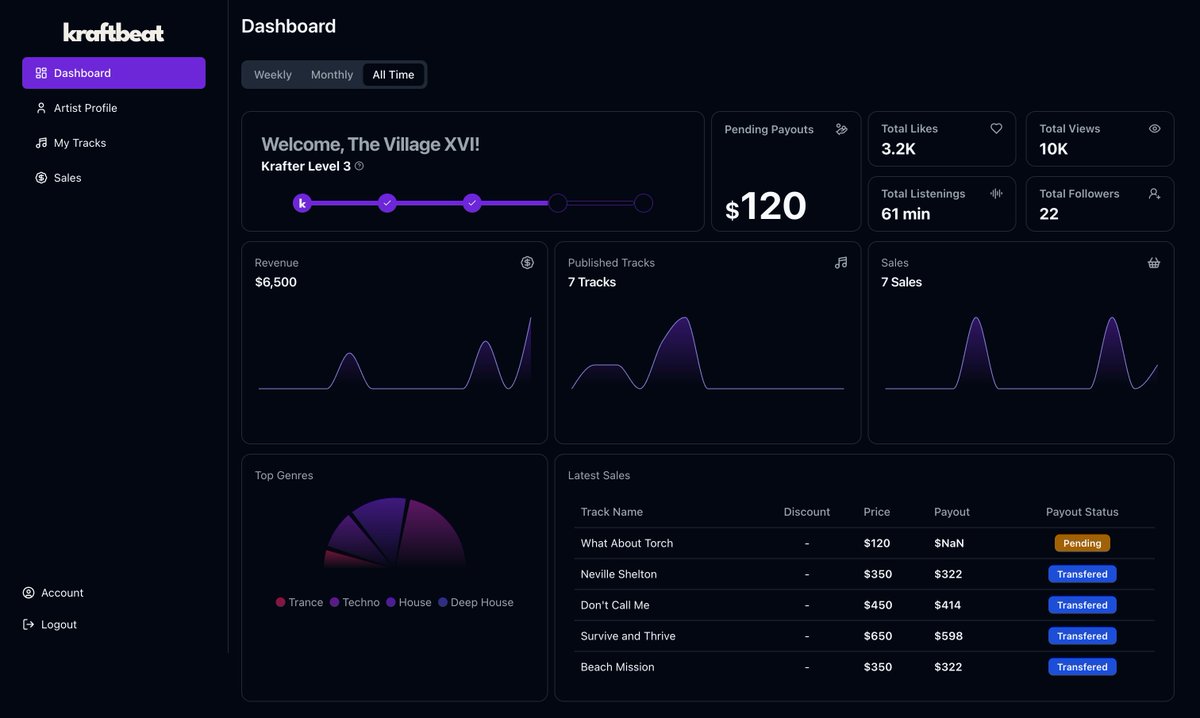Click the 'Latest Sales' heading
Viewport: 1200px width, 718px height.
[599, 476]
